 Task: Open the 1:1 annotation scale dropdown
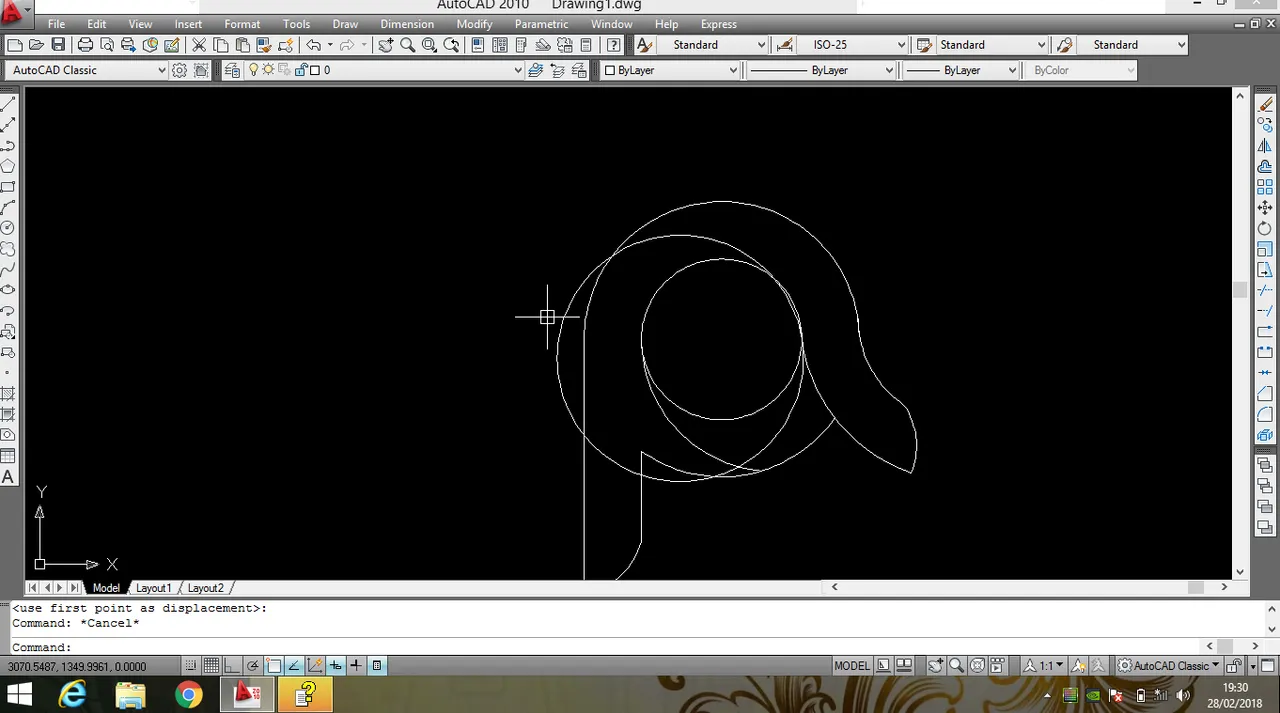click(1044, 666)
